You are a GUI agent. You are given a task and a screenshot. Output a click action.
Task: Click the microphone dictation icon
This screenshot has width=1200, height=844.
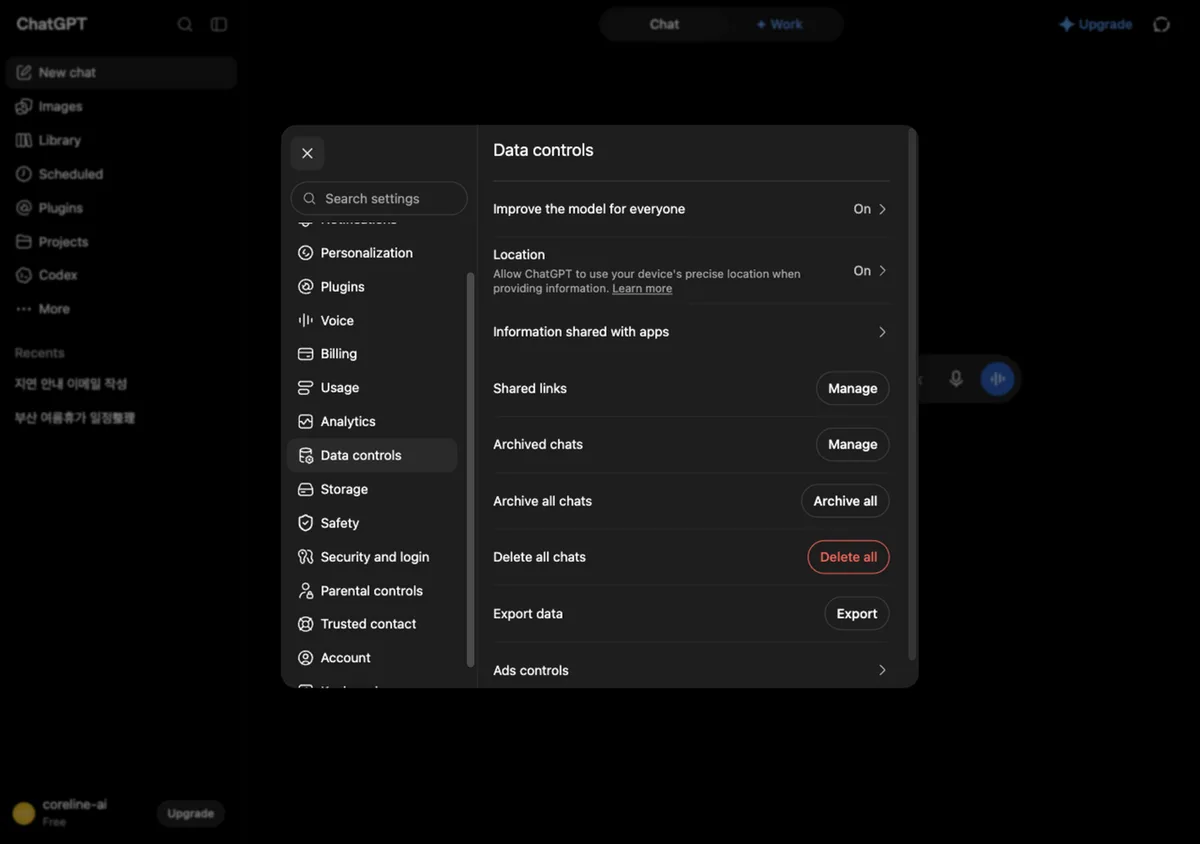coord(956,379)
